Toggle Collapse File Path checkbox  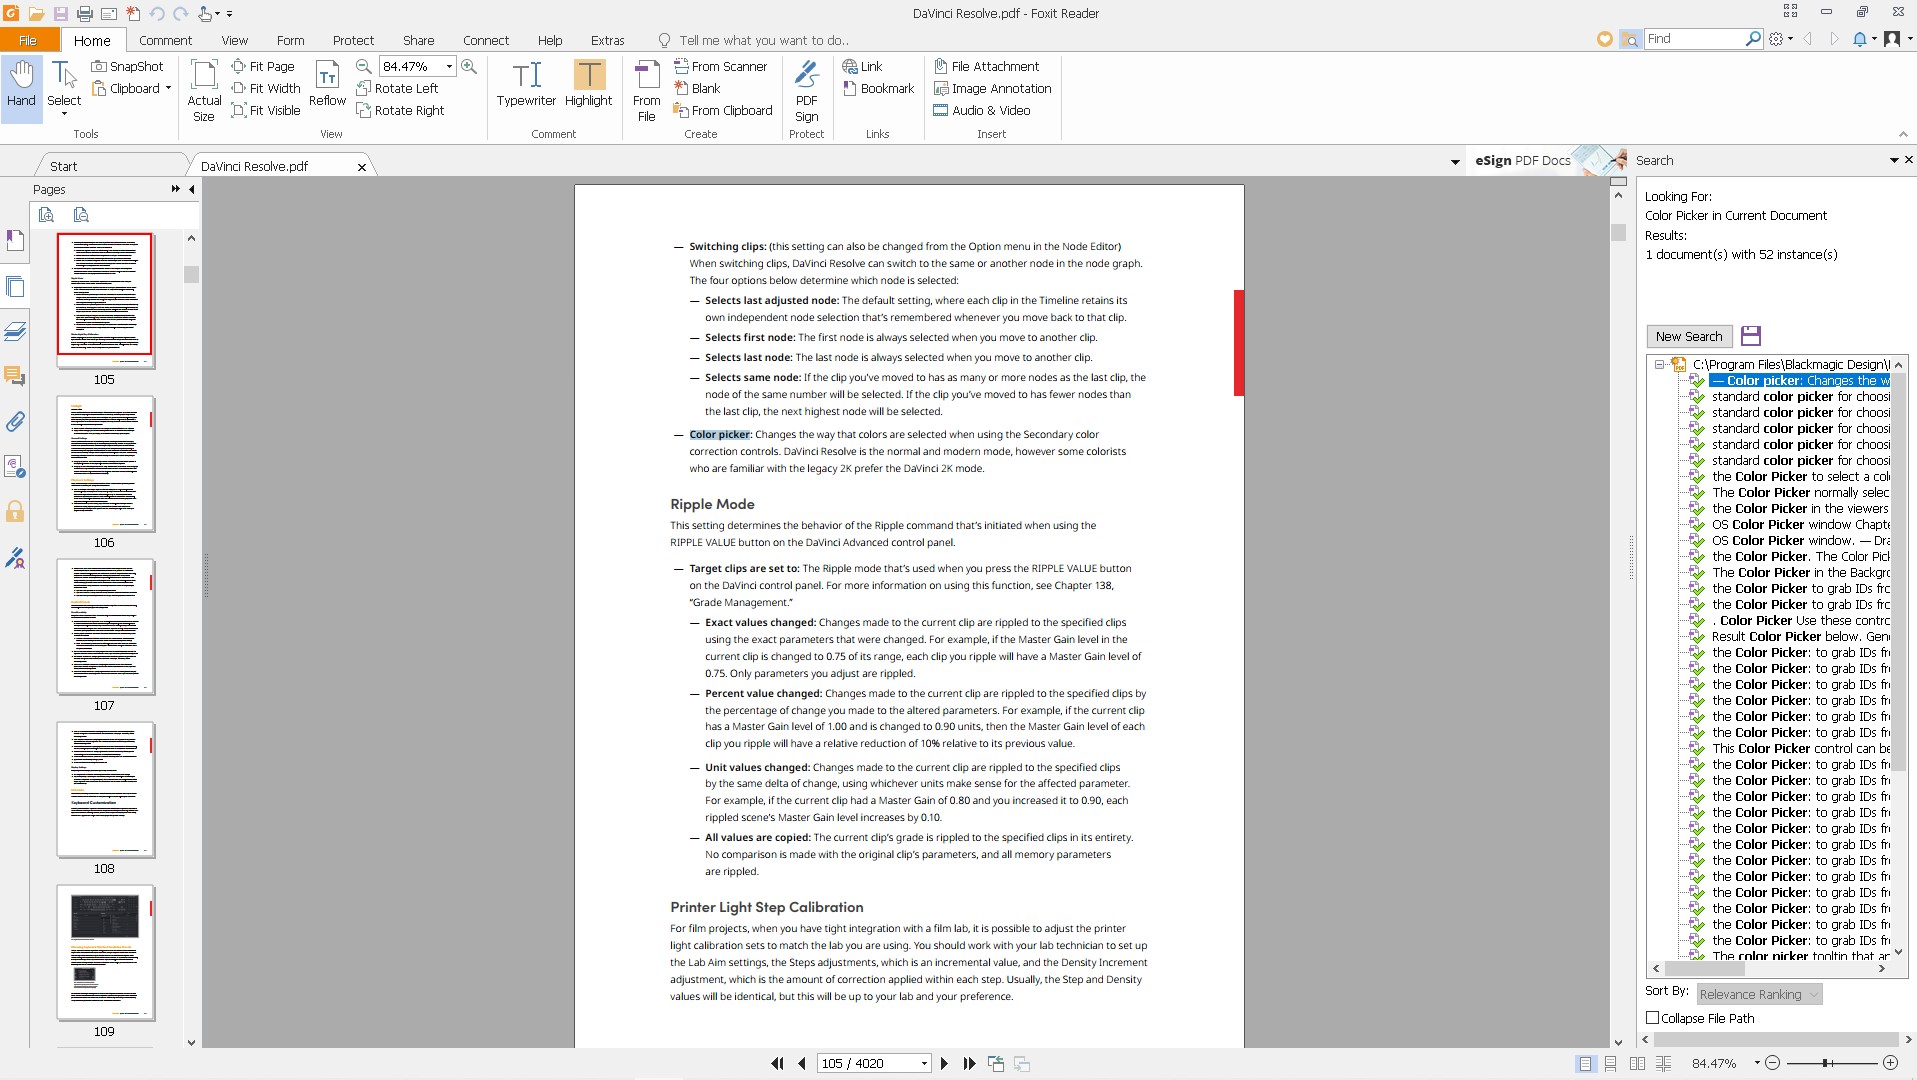tap(1652, 1018)
